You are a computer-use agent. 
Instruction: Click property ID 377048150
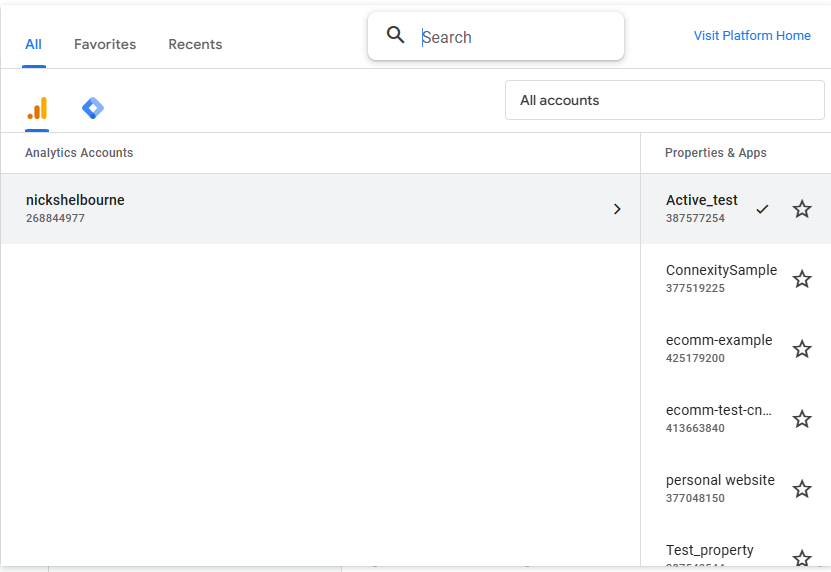[x=695, y=498]
